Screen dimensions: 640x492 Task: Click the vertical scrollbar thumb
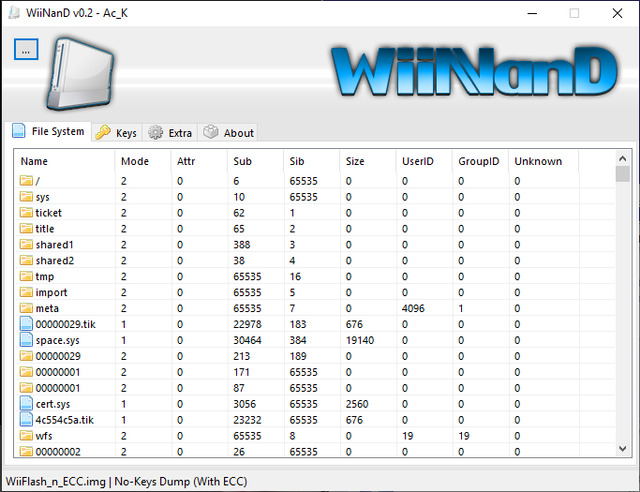[x=622, y=174]
